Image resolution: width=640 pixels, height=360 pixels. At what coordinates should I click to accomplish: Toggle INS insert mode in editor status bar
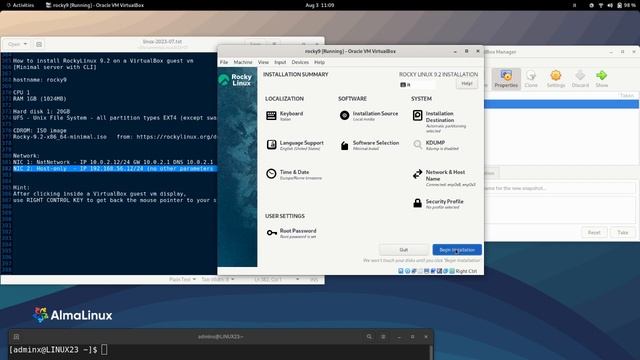coord(314,279)
